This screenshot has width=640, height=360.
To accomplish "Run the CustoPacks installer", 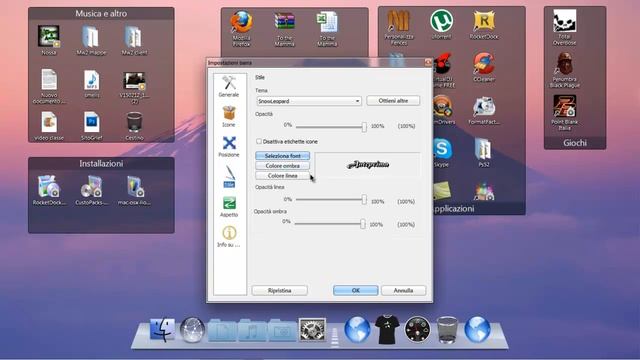I will pos(91,190).
